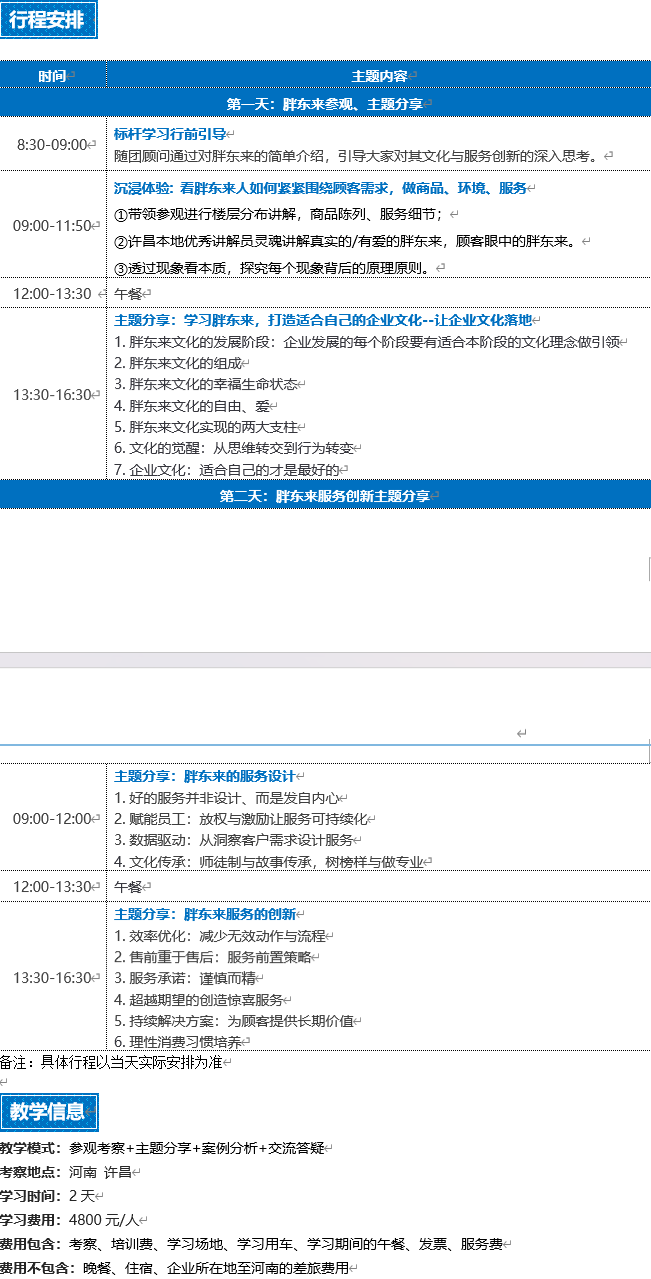Click item 6. 理性消费习惯培养
651x1279 pixels.
click(x=177, y=1042)
